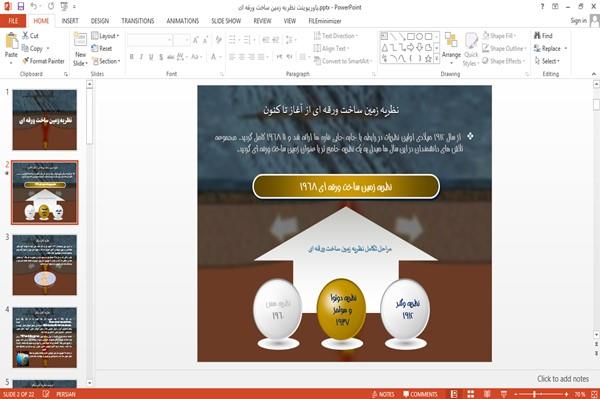Select the oval shape in shapes gallery
The width and height of the screenshot is (600, 399).
[x=420, y=36]
